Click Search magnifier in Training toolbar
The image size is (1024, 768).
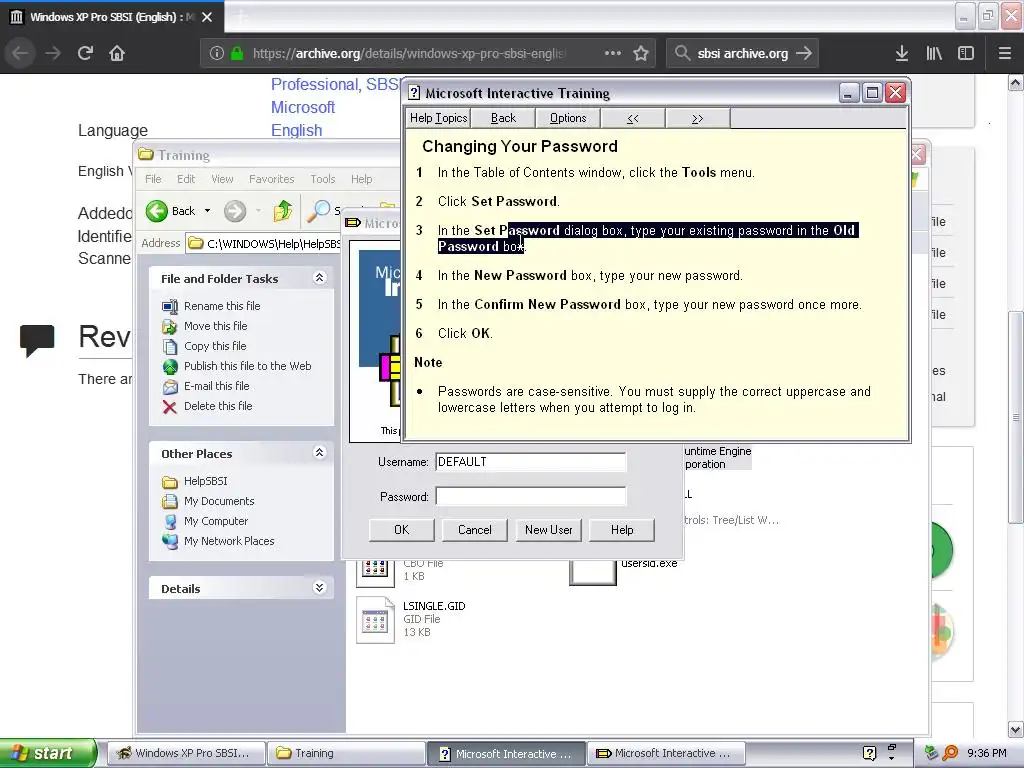pyautogui.click(x=319, y=211)
